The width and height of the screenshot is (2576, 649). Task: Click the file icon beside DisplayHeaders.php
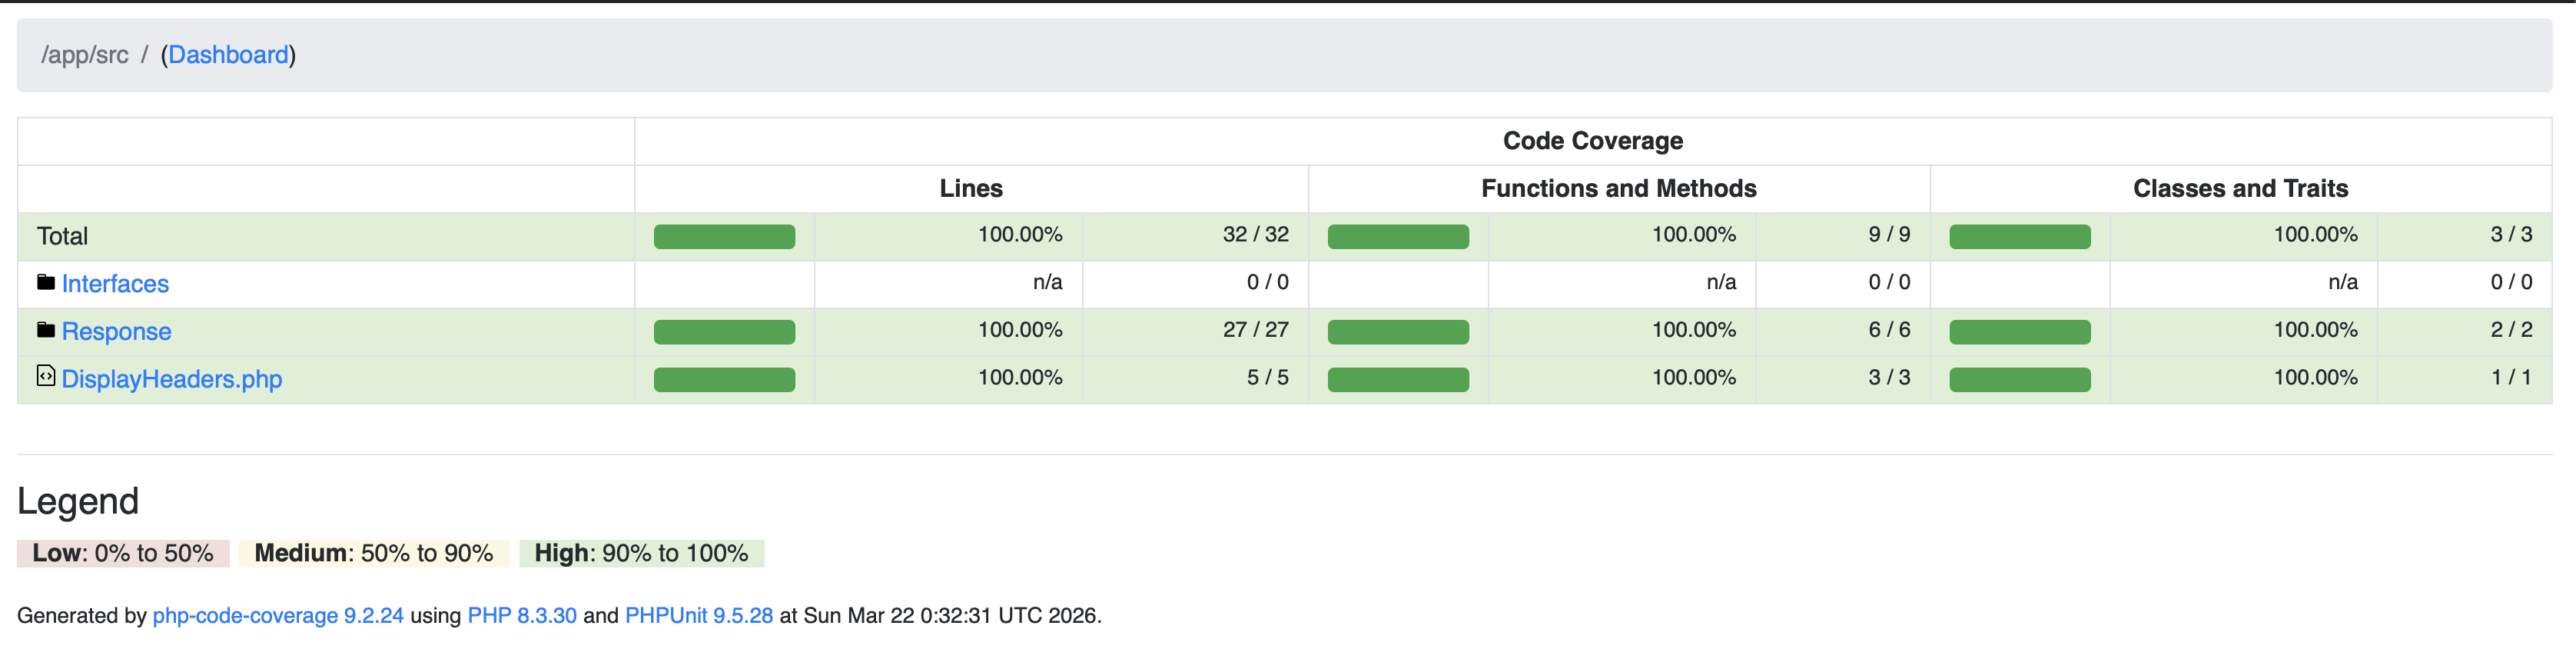click(46, 376)
